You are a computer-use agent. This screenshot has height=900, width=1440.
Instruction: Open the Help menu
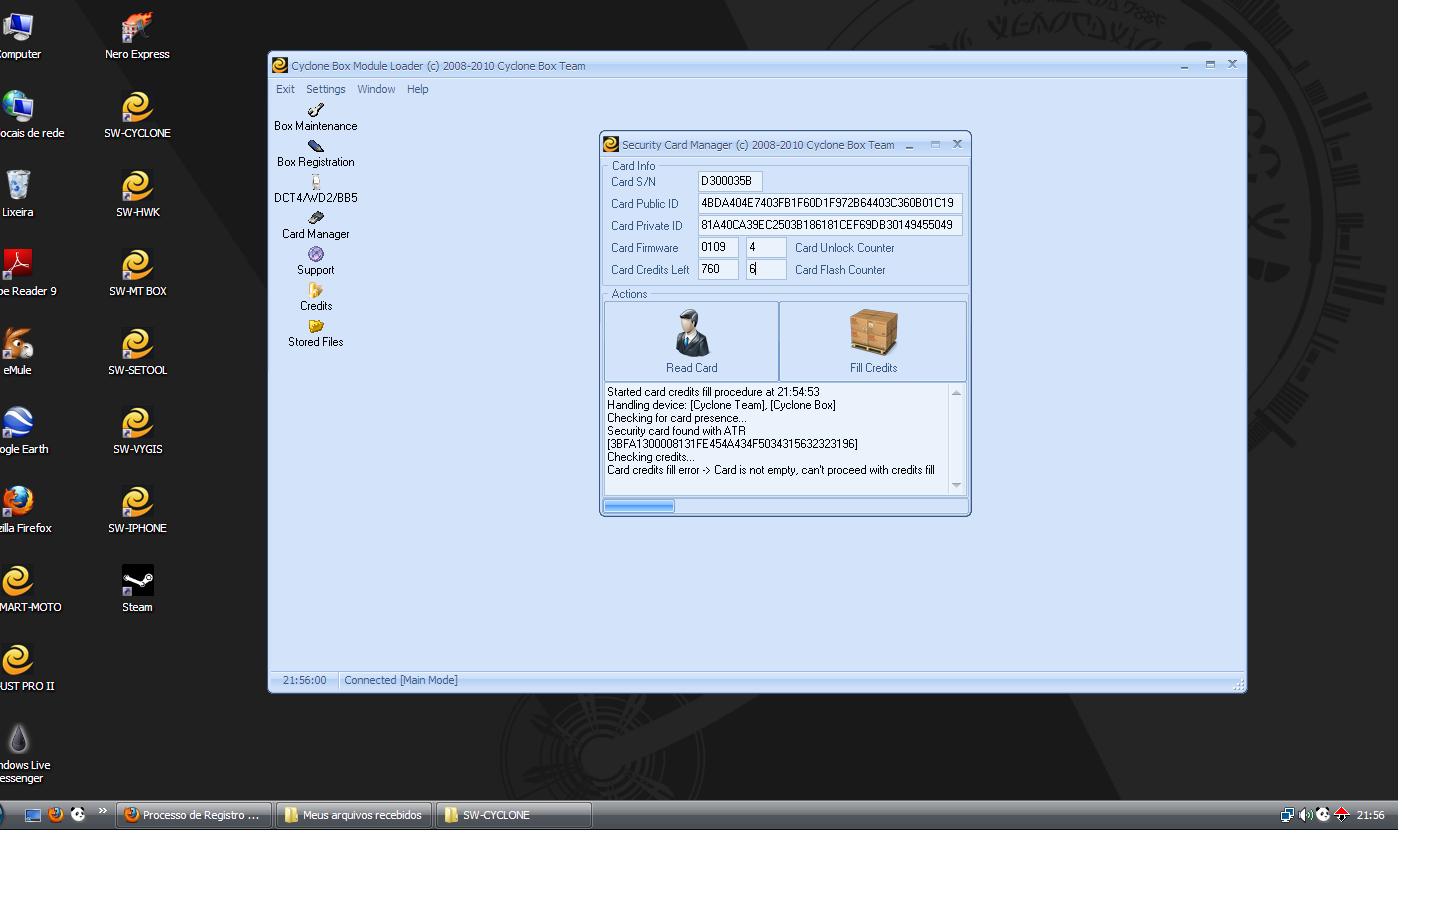417,89
